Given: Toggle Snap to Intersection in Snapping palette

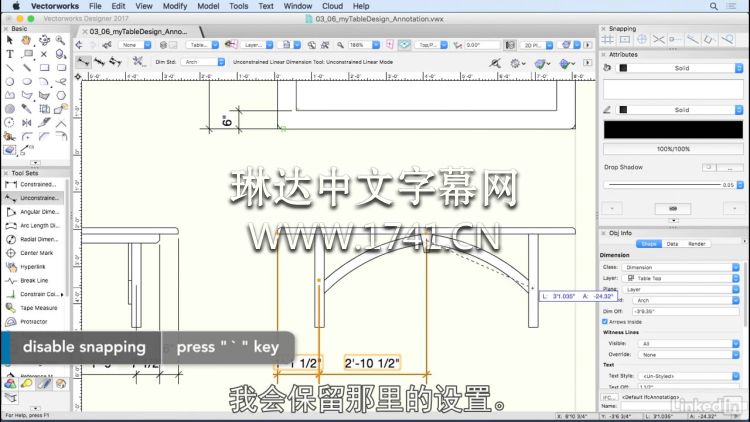Looking at the screenshot, I should 659,39.
